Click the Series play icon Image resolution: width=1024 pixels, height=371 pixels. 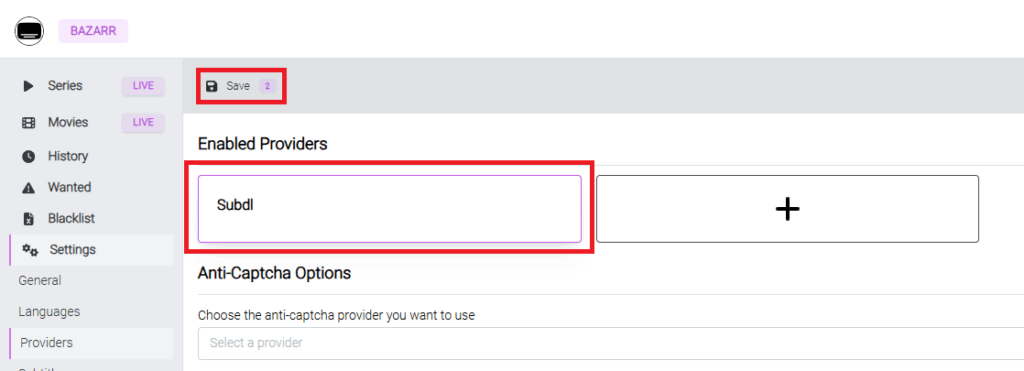28,86
